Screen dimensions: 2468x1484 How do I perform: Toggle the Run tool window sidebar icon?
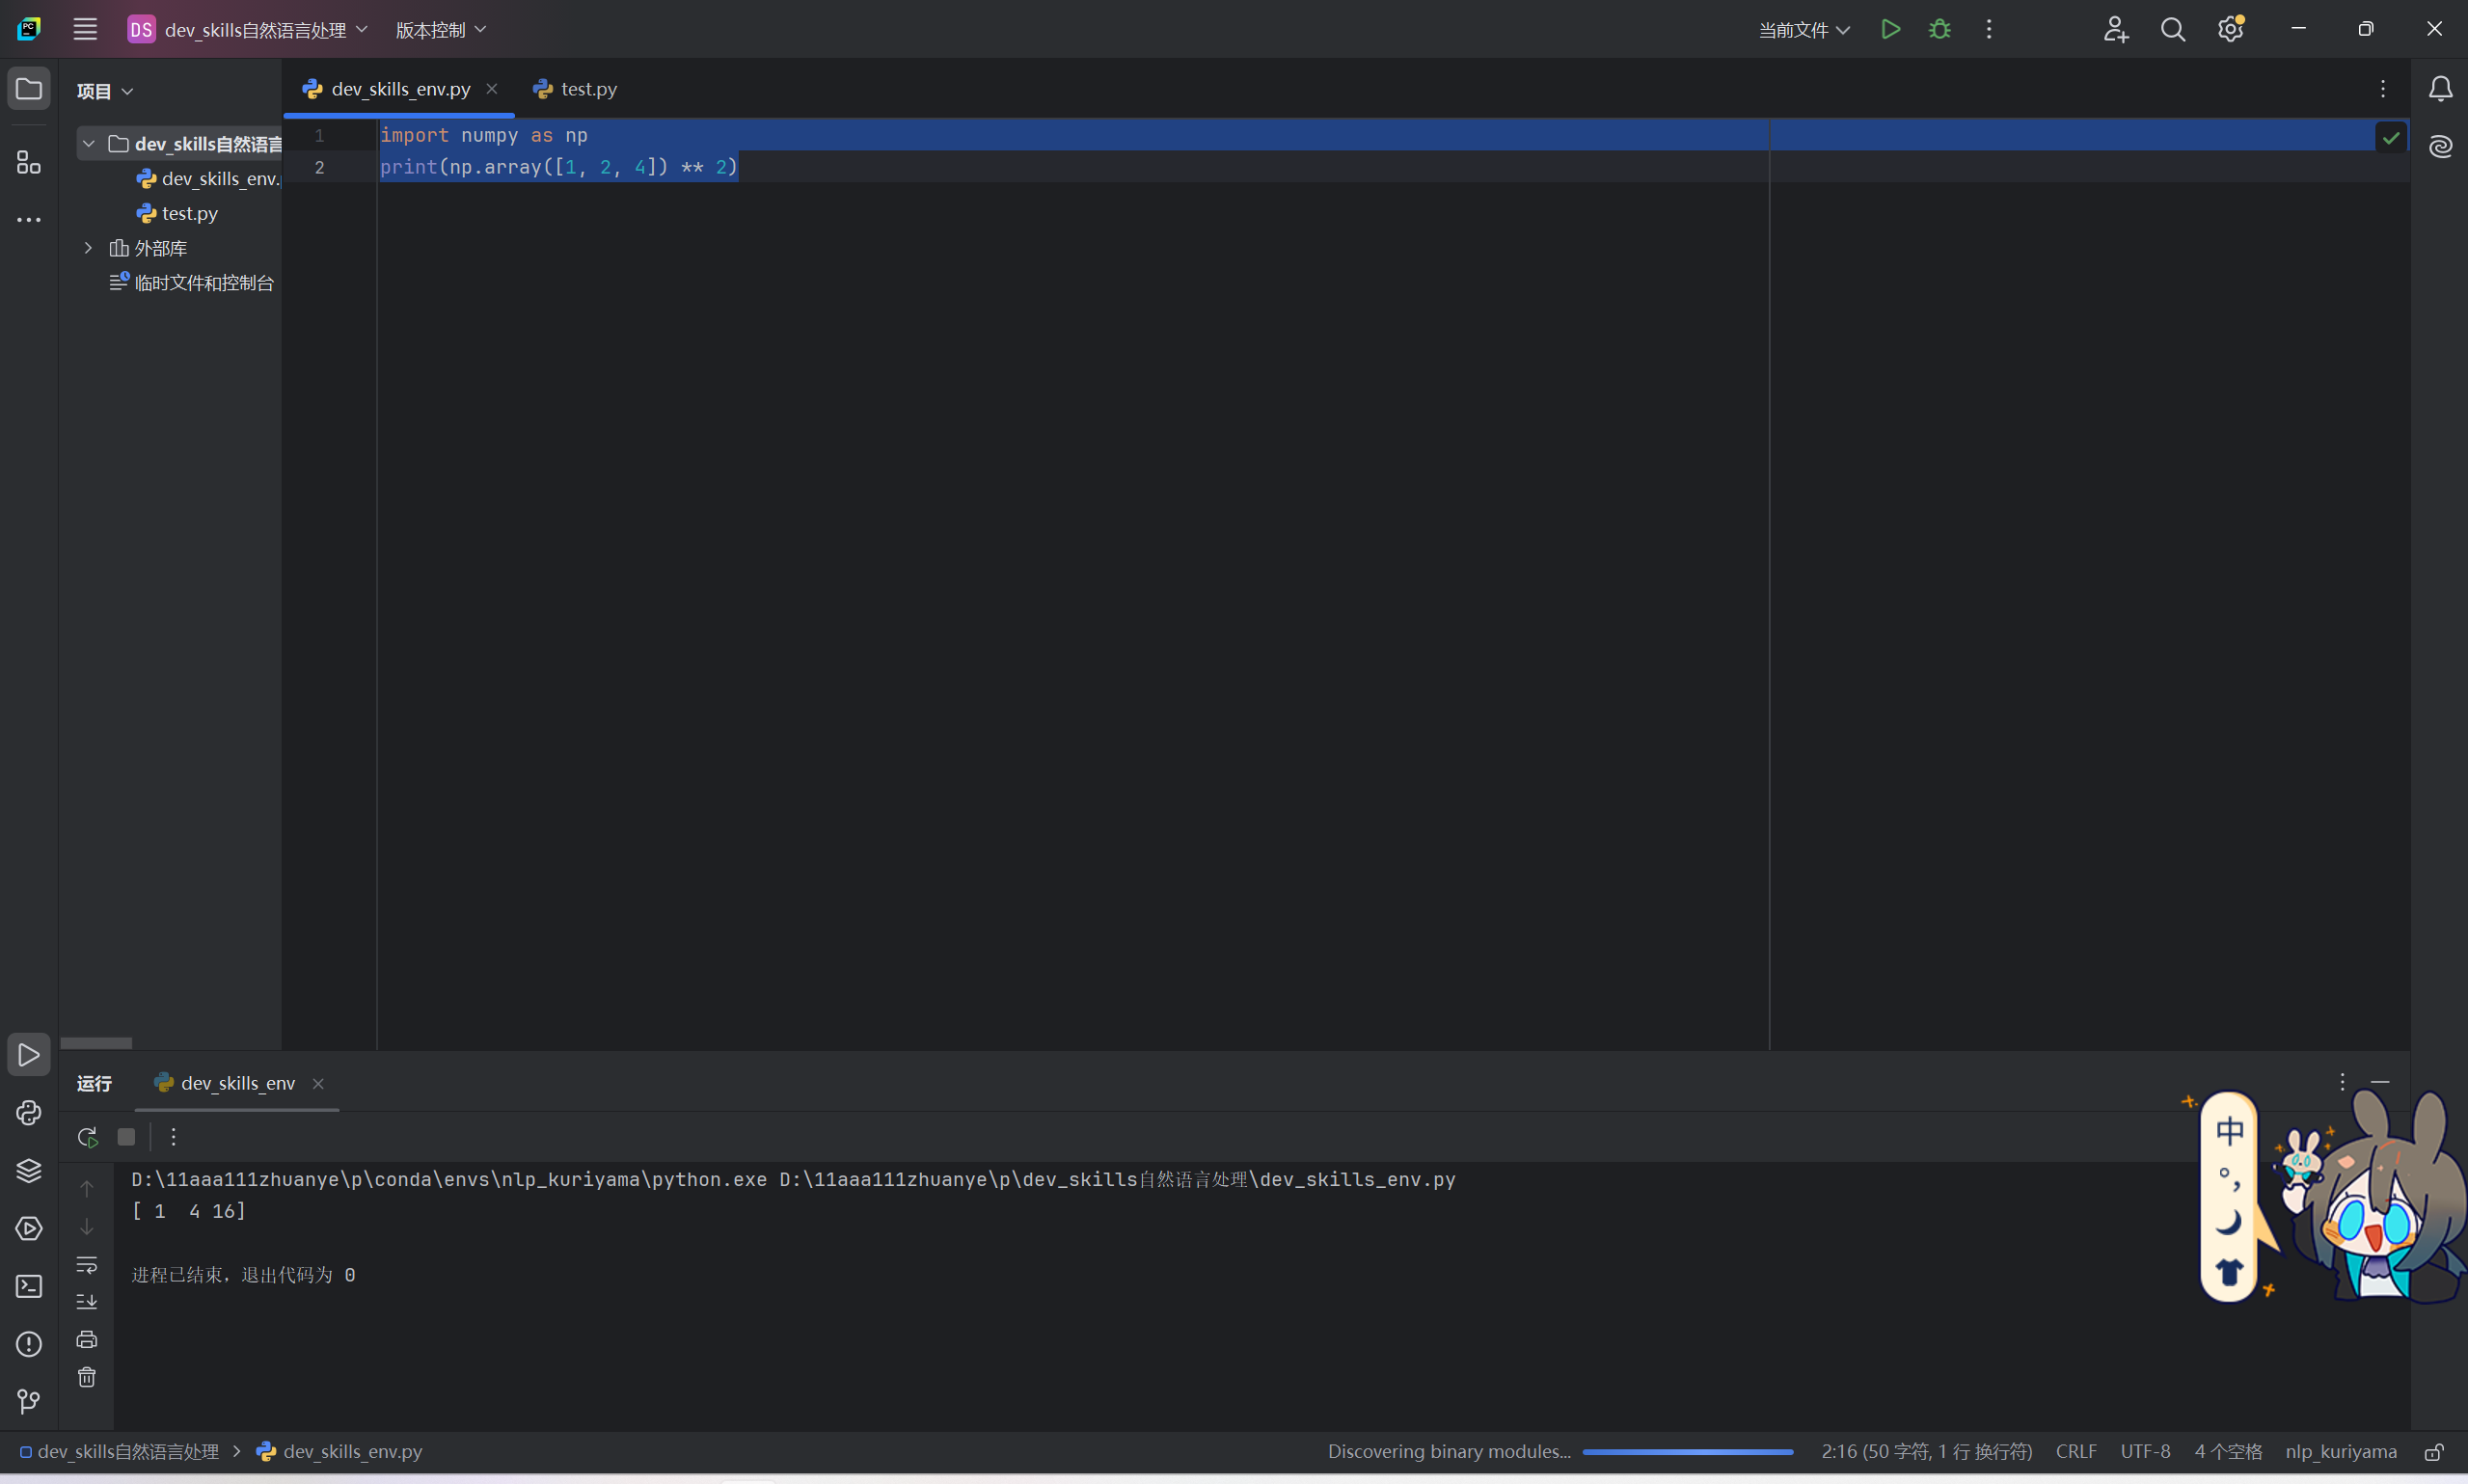click(x=29, y=1054)
